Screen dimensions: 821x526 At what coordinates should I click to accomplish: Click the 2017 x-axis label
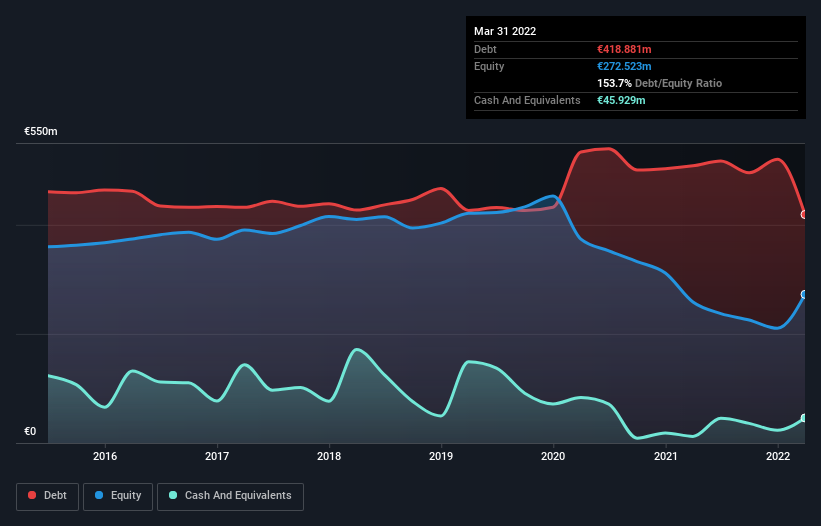[x=217, y=456]
